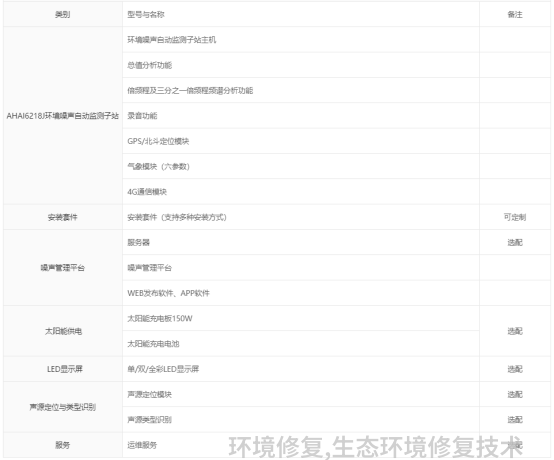The height and width of the screenshot is (460, 554).
Task: Click the 类别 column header cell
Action: tap(63, 14)
